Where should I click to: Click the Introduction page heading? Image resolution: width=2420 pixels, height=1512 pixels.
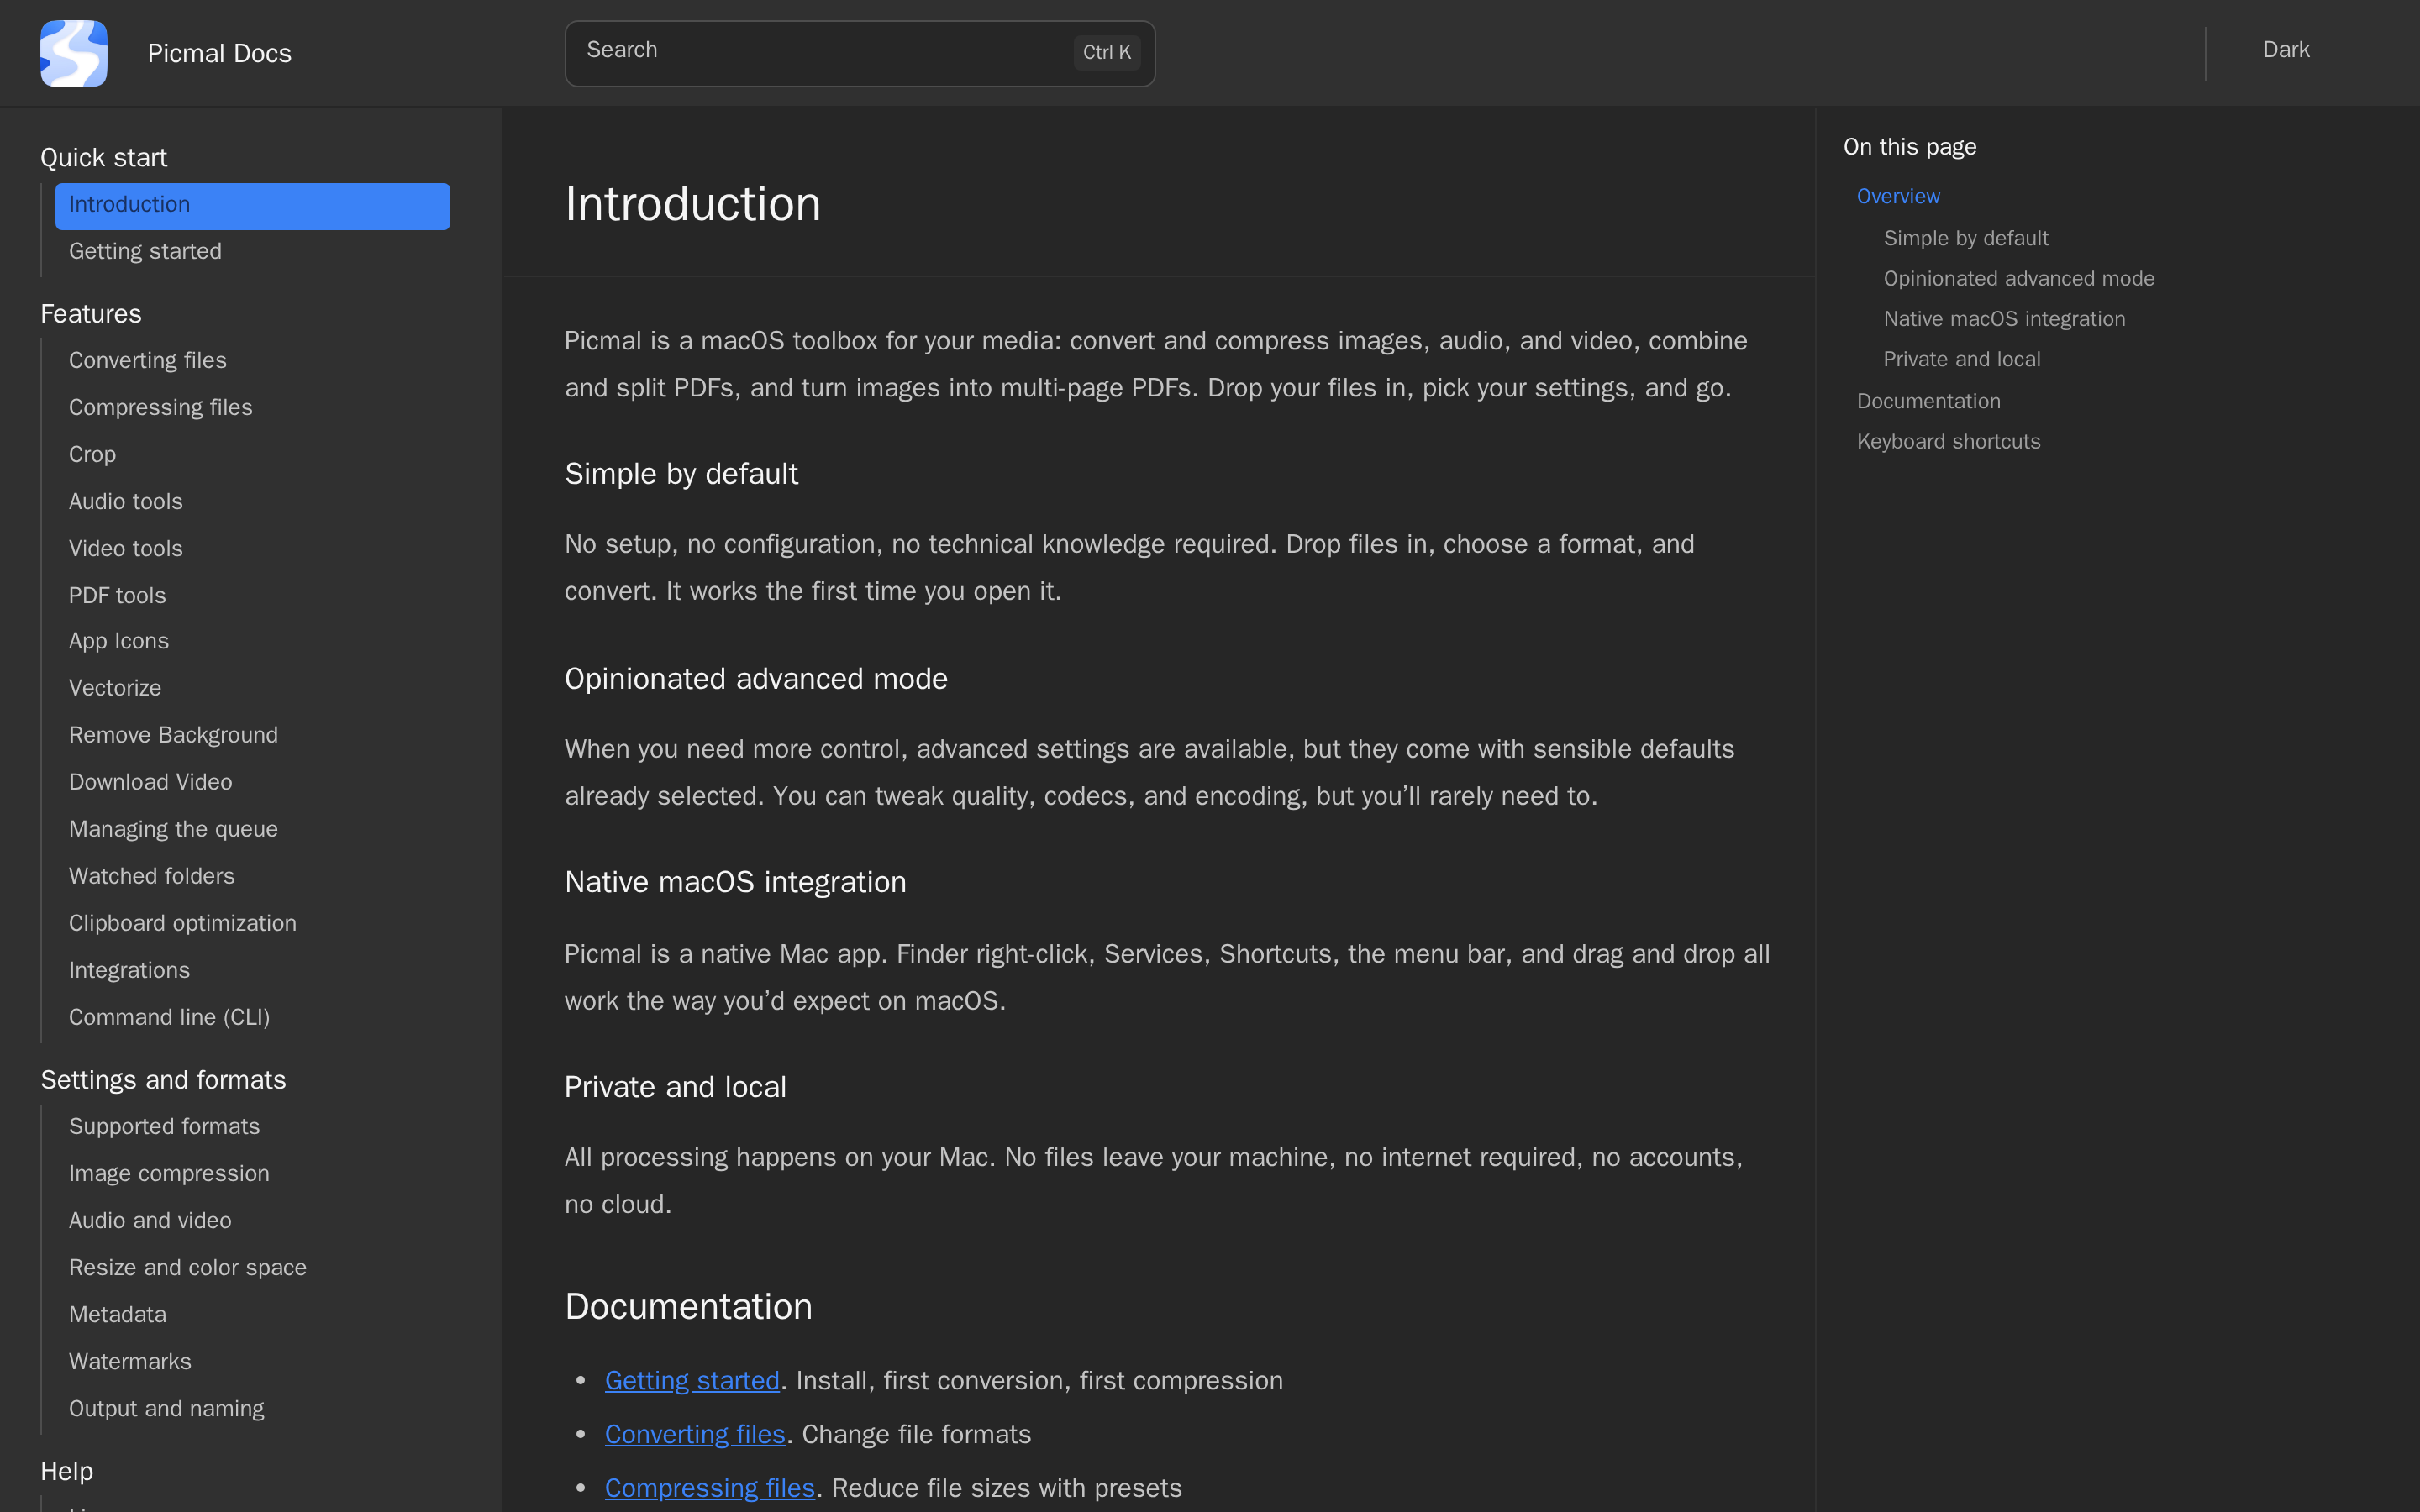point(692,204)
